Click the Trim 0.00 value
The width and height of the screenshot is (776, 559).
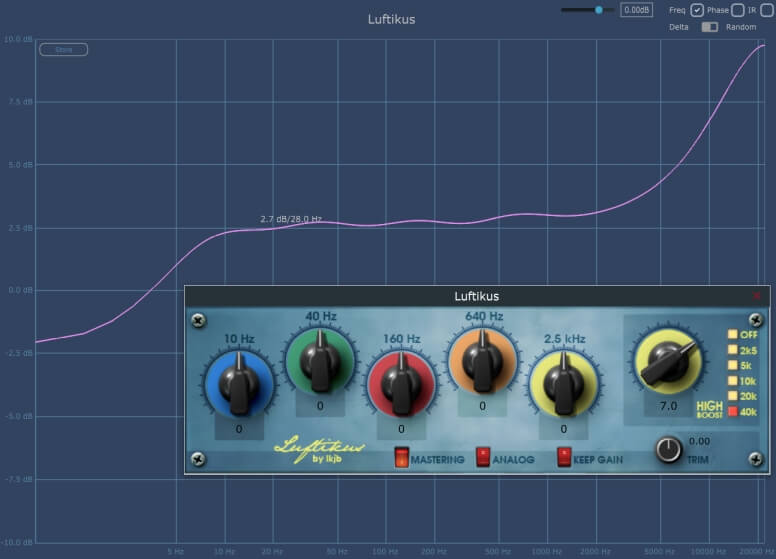coord(699,441)
